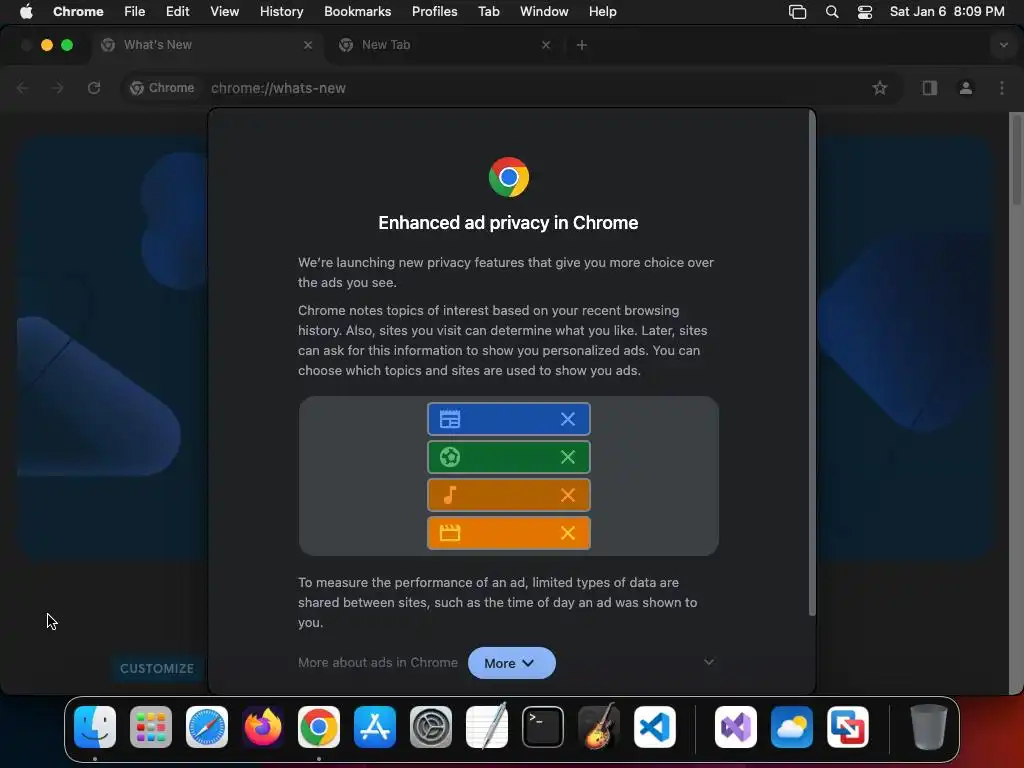The image size is (1024, 768).
Task: Open the VMware Fusion Dock icon
Action: (848, 727)
